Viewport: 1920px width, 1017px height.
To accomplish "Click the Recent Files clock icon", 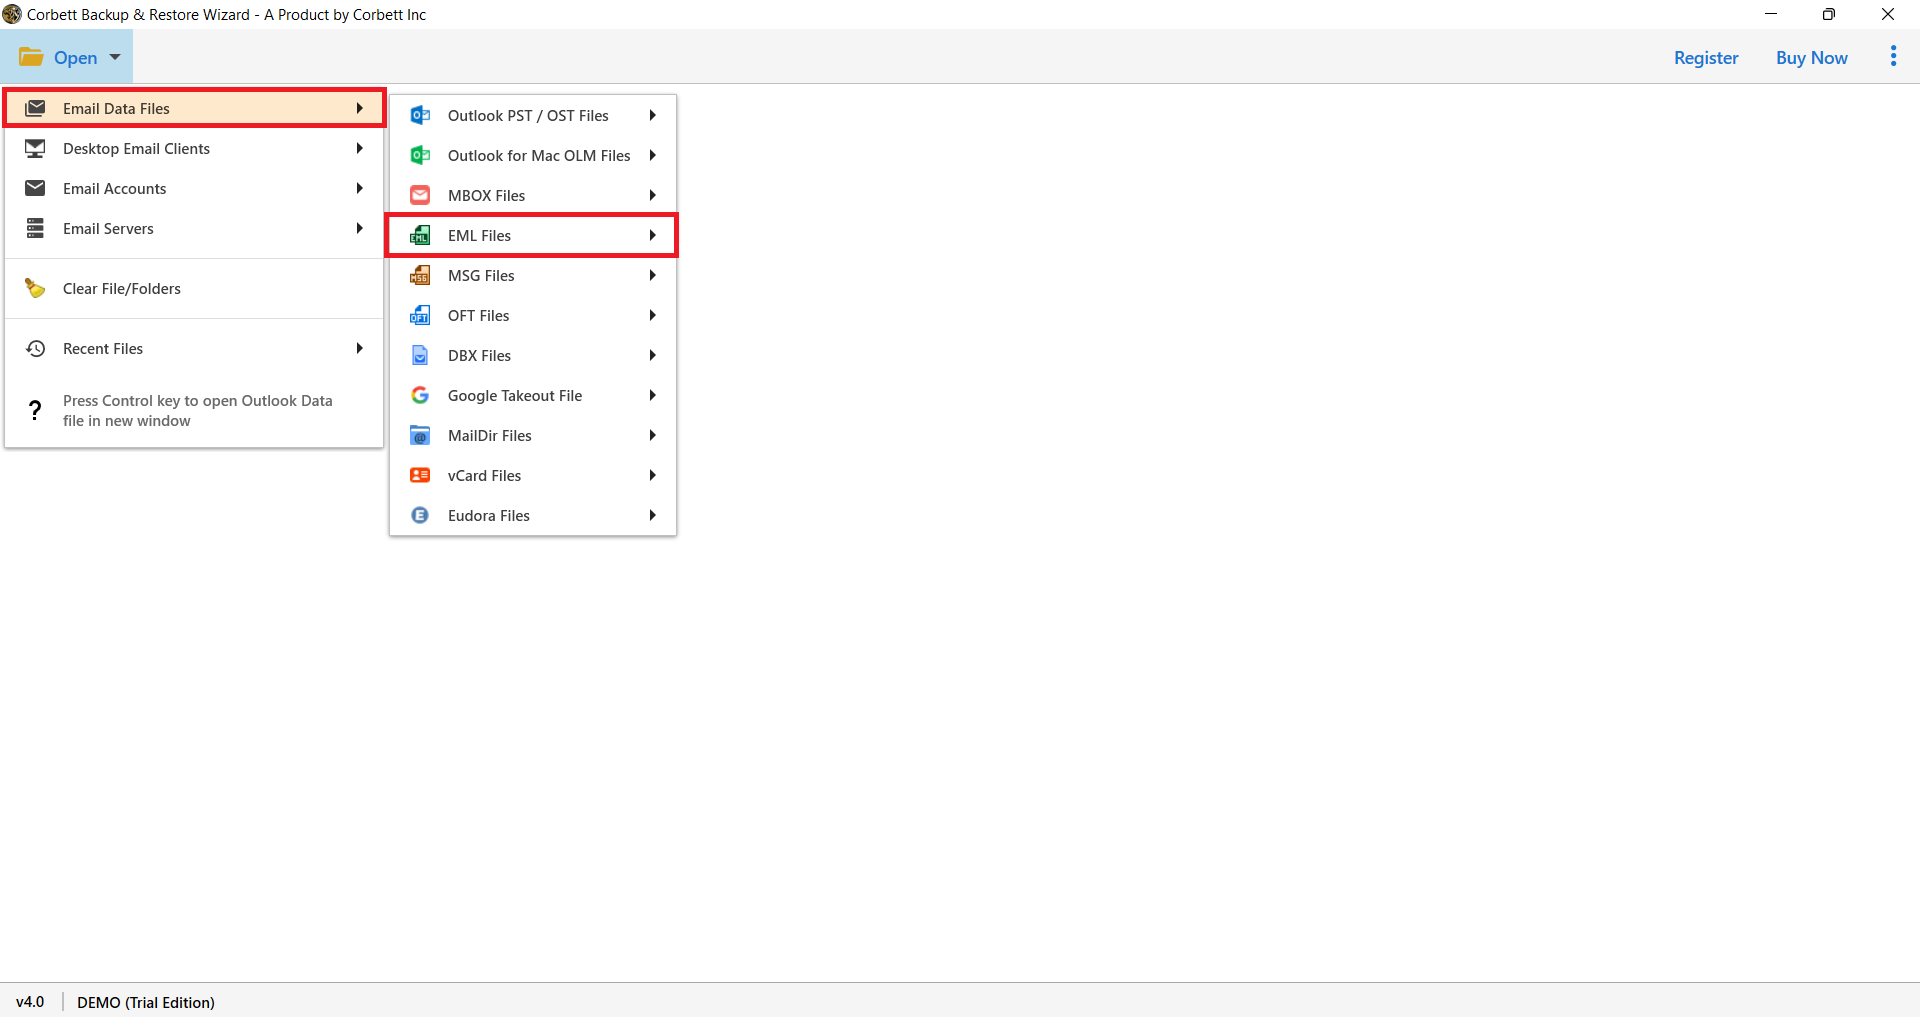I will coord(35,348).
